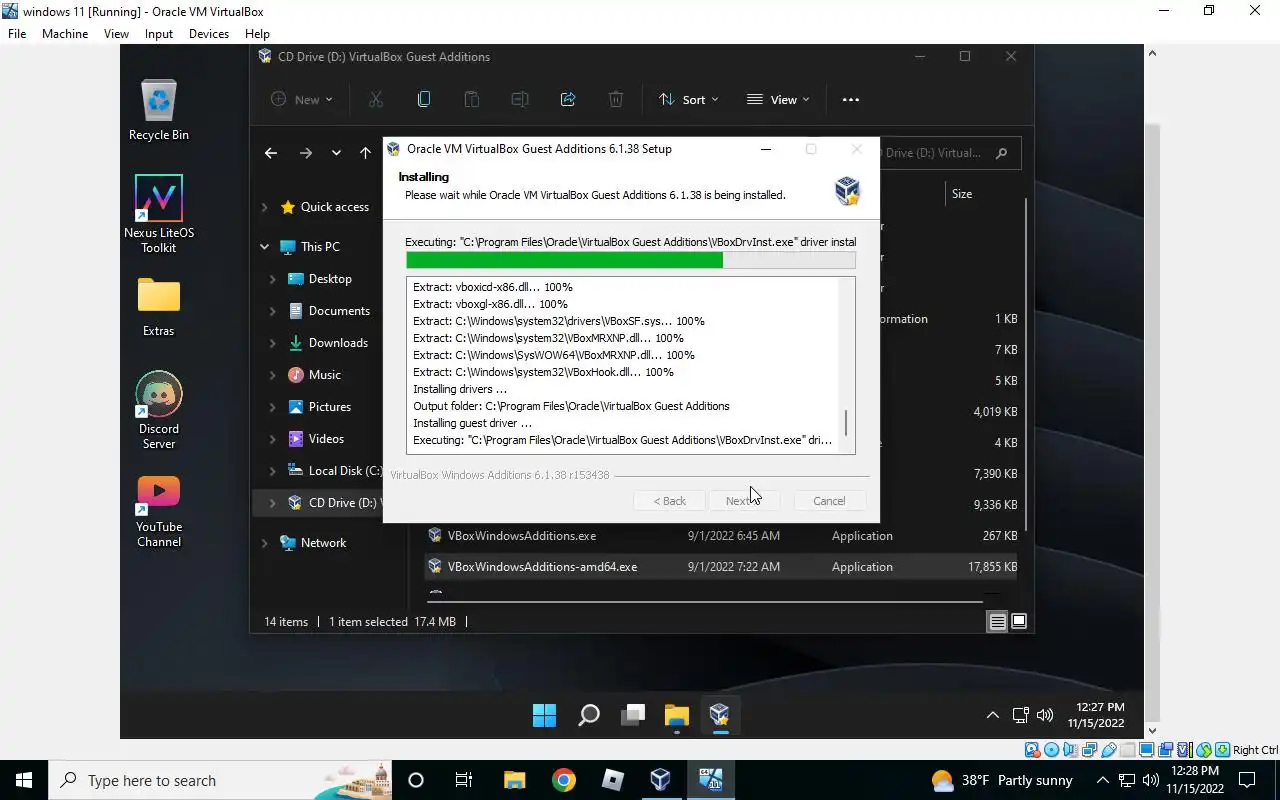Image resolution: width=1280 pixels, height=800 pixels.
Task: Click VirtualBox USB devices status icon
Action: tap(1109, 750)
